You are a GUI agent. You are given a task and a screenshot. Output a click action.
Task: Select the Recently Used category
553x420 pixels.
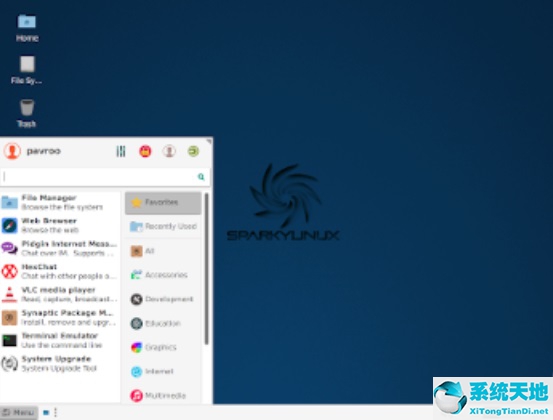pyautogui.click(x=163, y=226)
